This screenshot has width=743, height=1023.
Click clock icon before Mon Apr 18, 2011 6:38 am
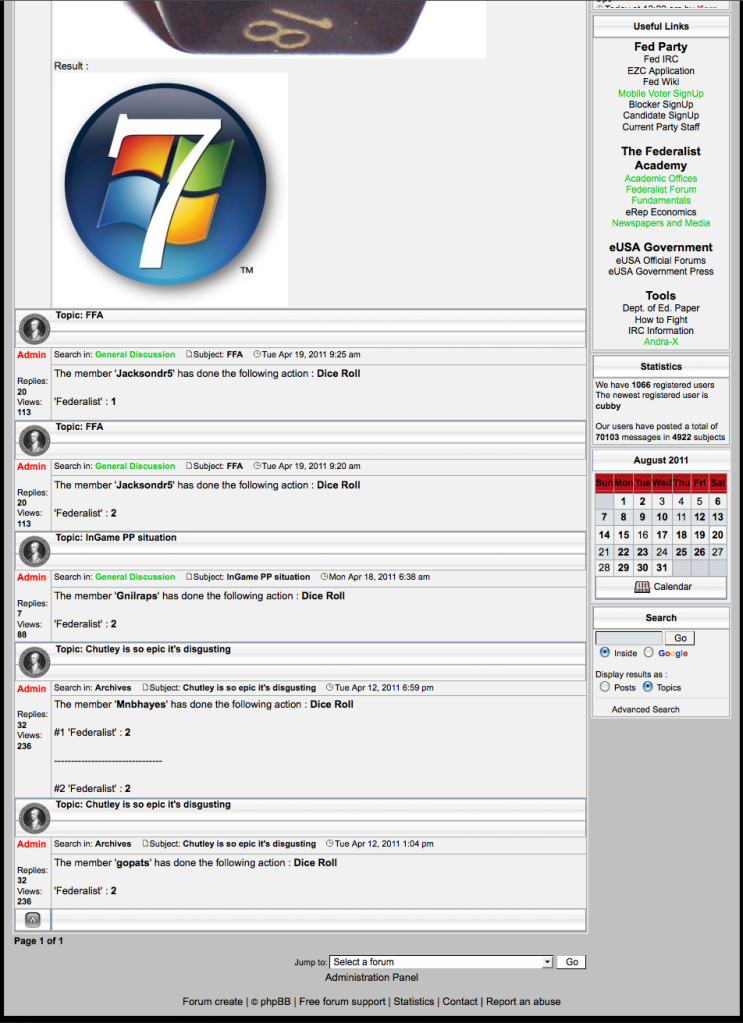pos(324,577)
